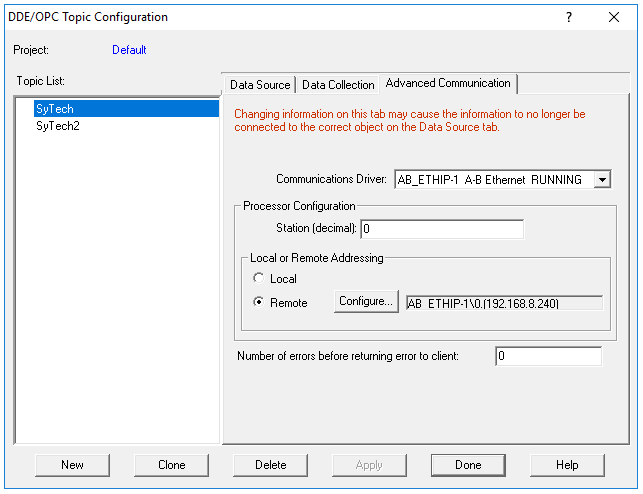643x494 pixels.
Task: Choose the Local addressing radio button
Action: pos(259,278)
